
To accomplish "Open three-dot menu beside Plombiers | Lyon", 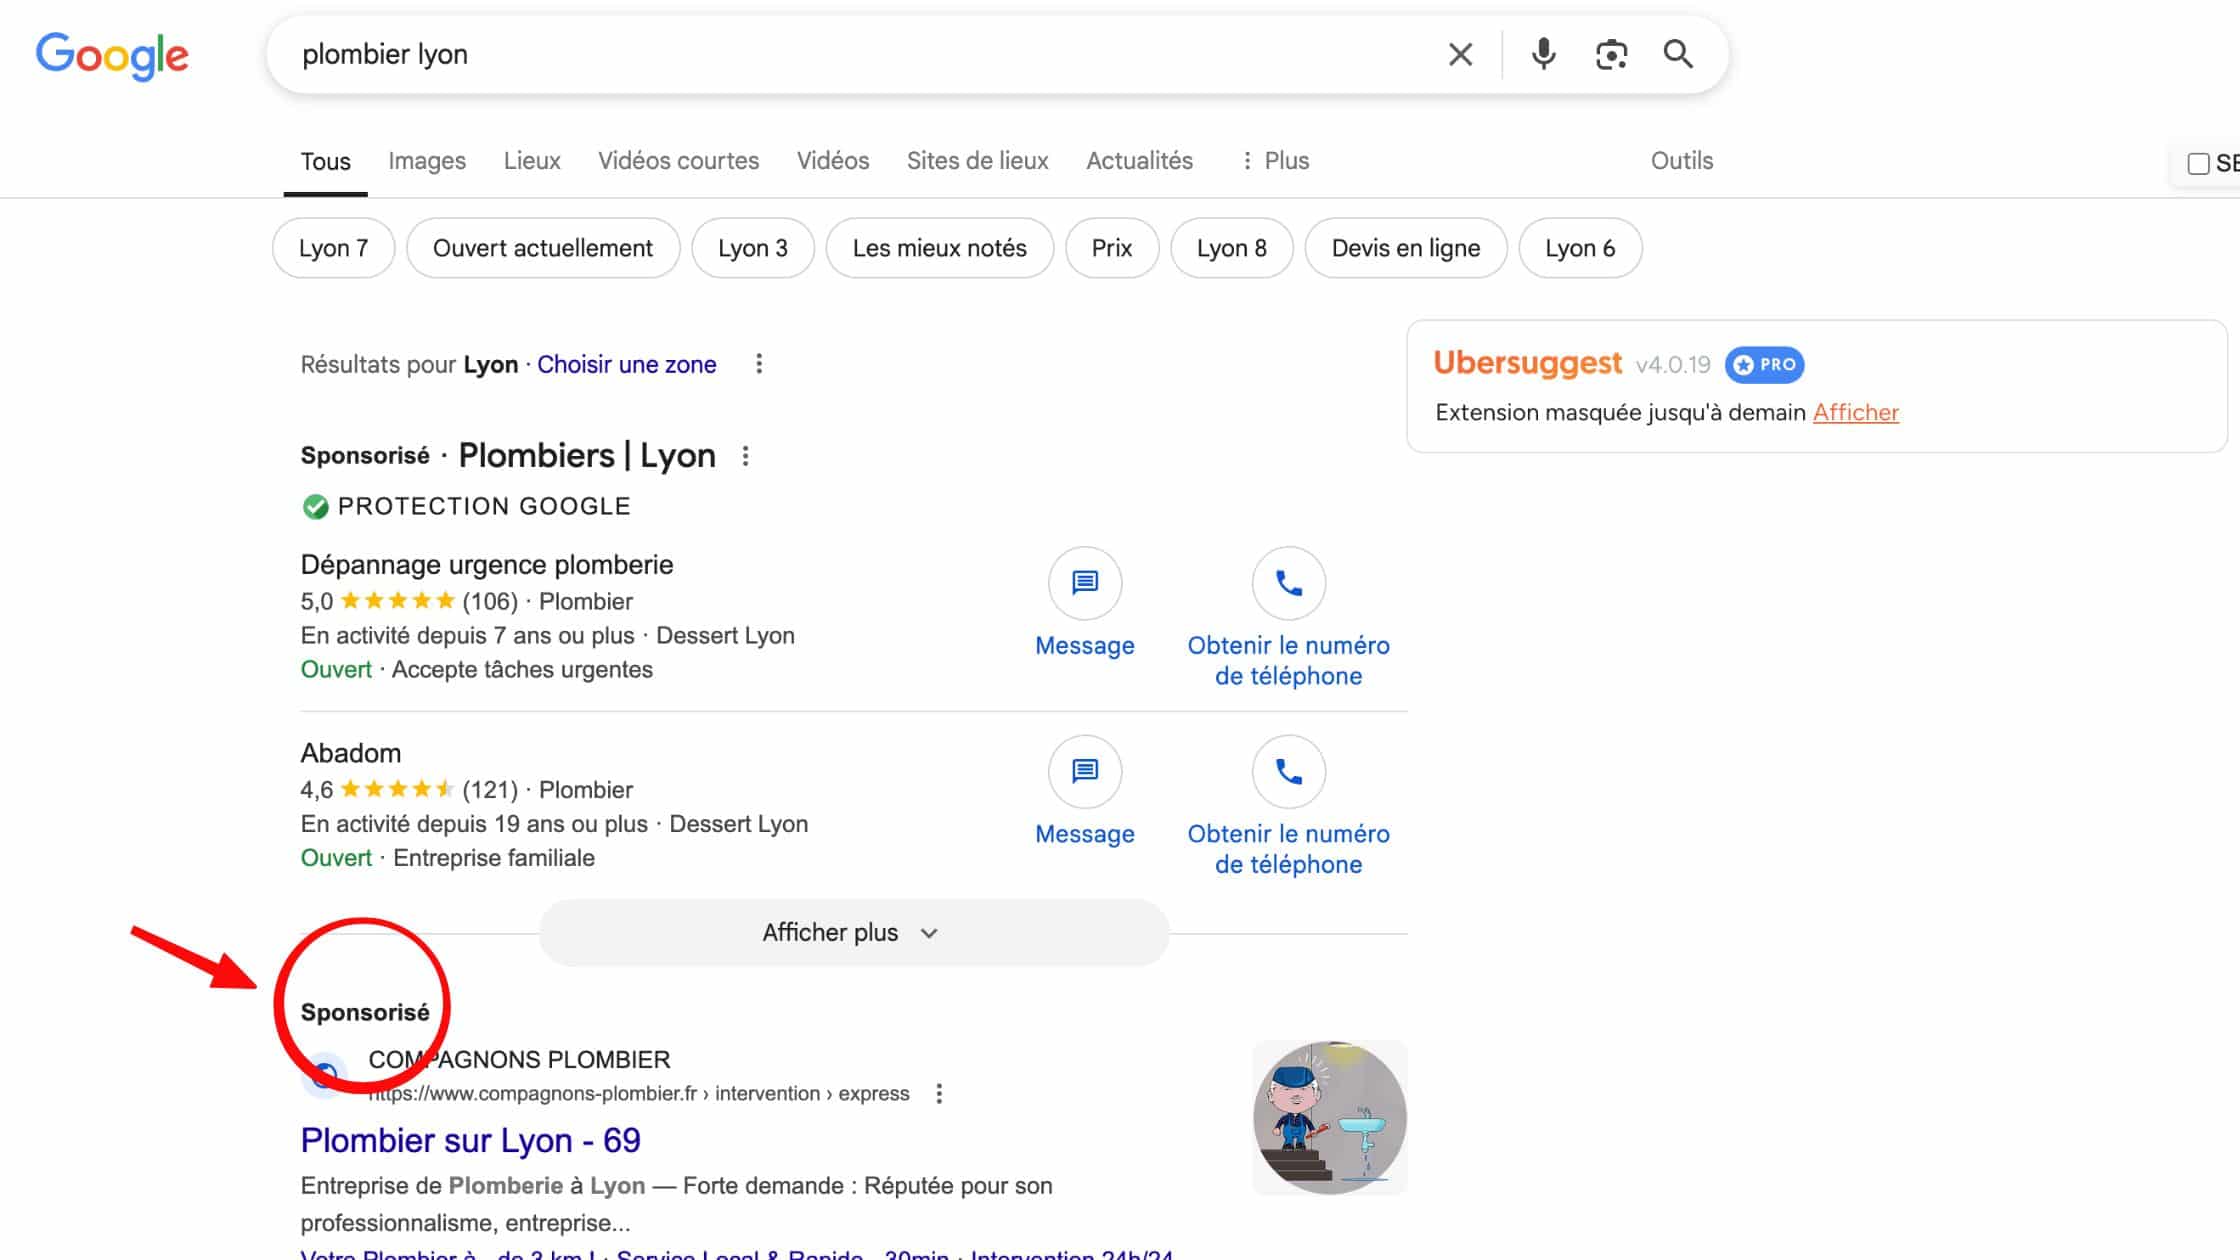I will point(745,456).
